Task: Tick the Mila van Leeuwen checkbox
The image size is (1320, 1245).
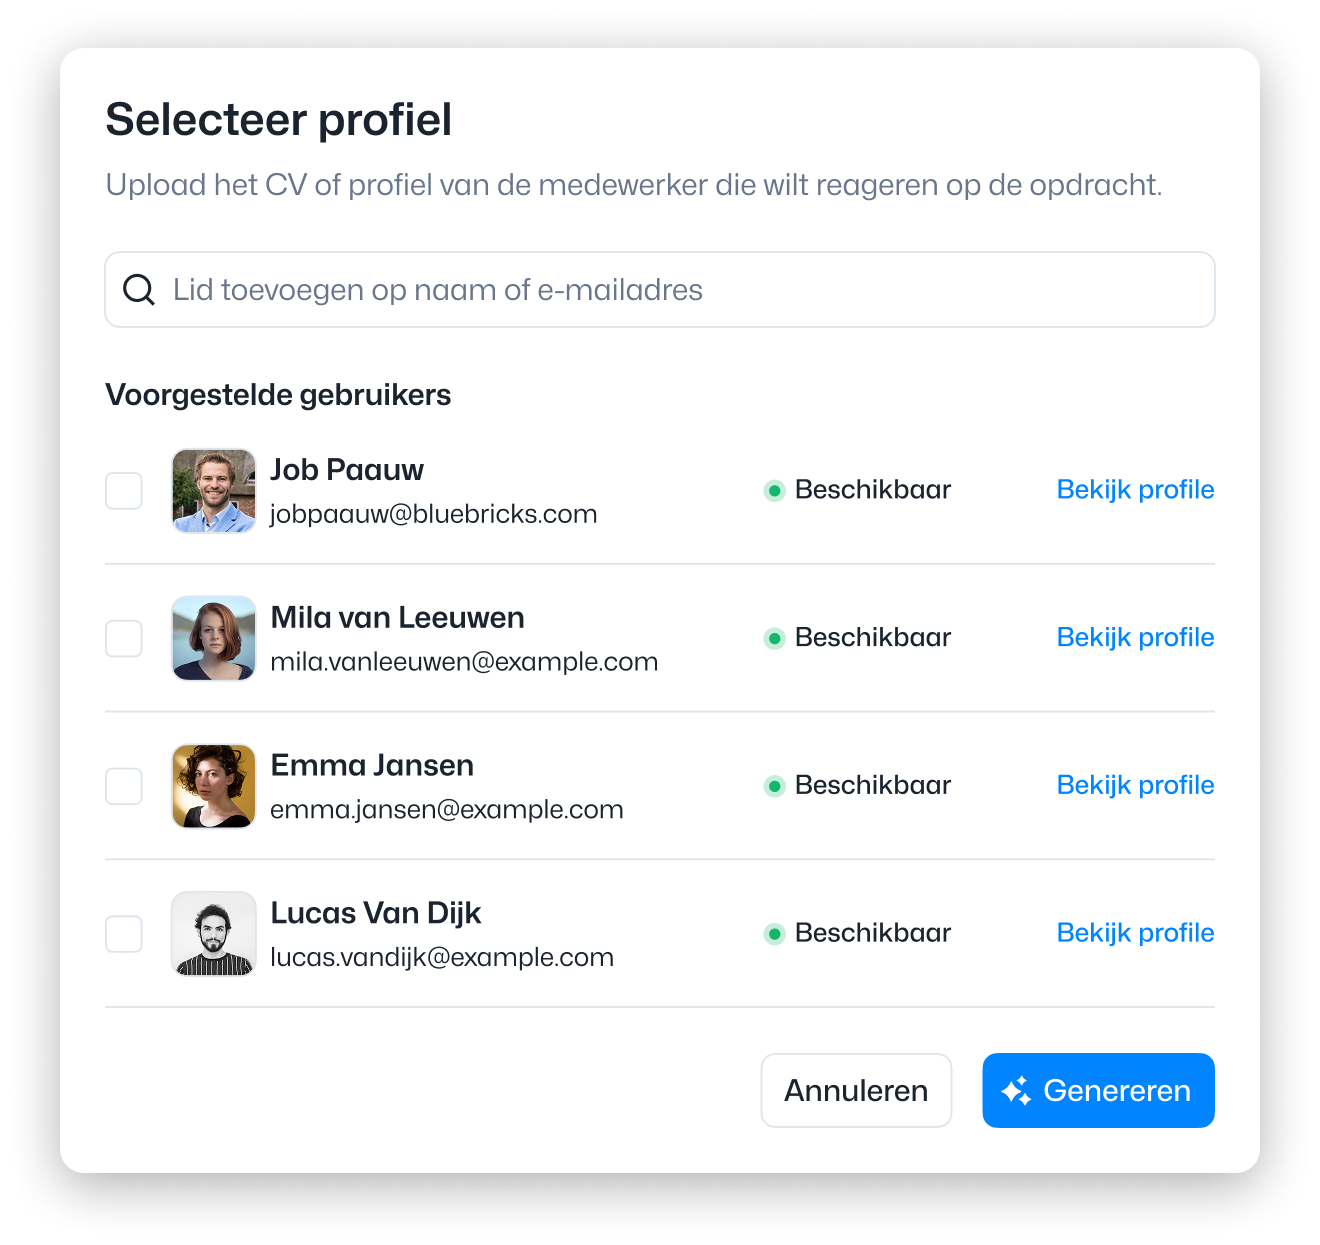Action: pyautogui.click(x=124, y=639)
